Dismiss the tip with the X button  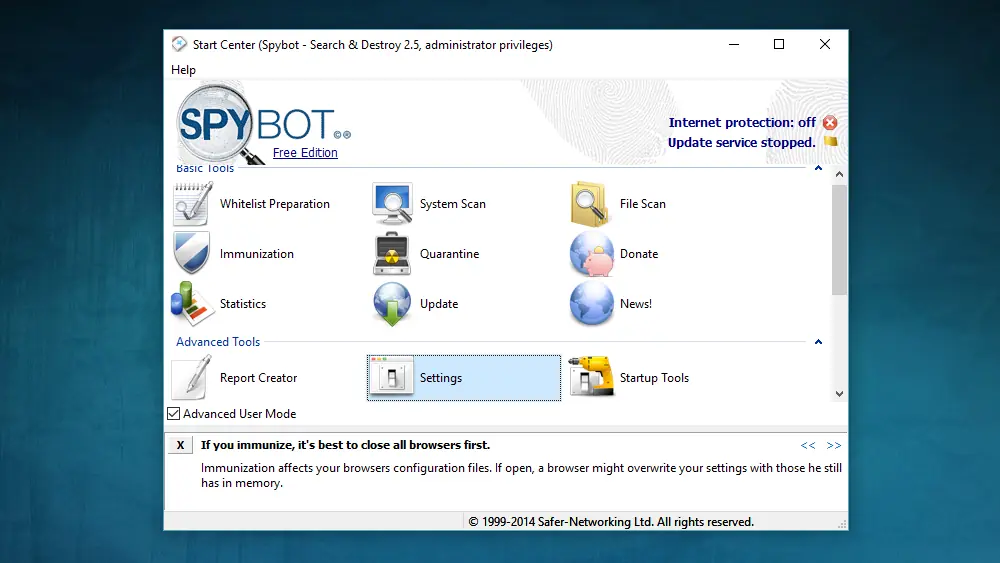click(180, 445)
